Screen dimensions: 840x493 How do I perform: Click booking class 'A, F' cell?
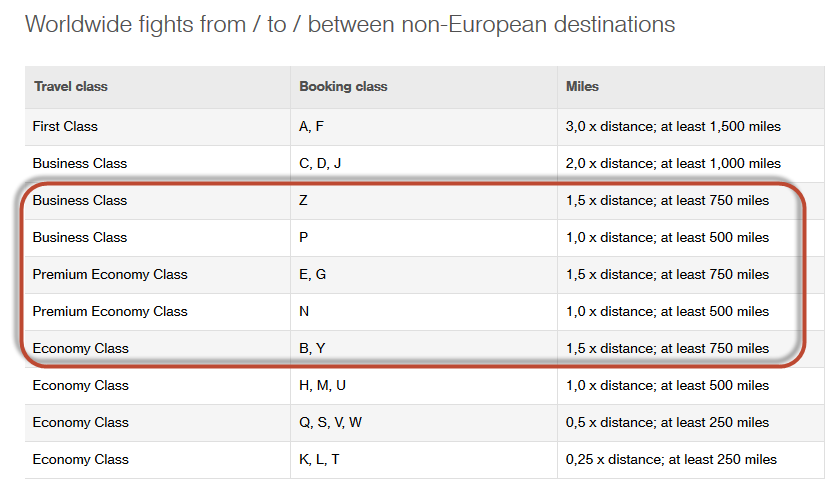click(x=311, y=126)
